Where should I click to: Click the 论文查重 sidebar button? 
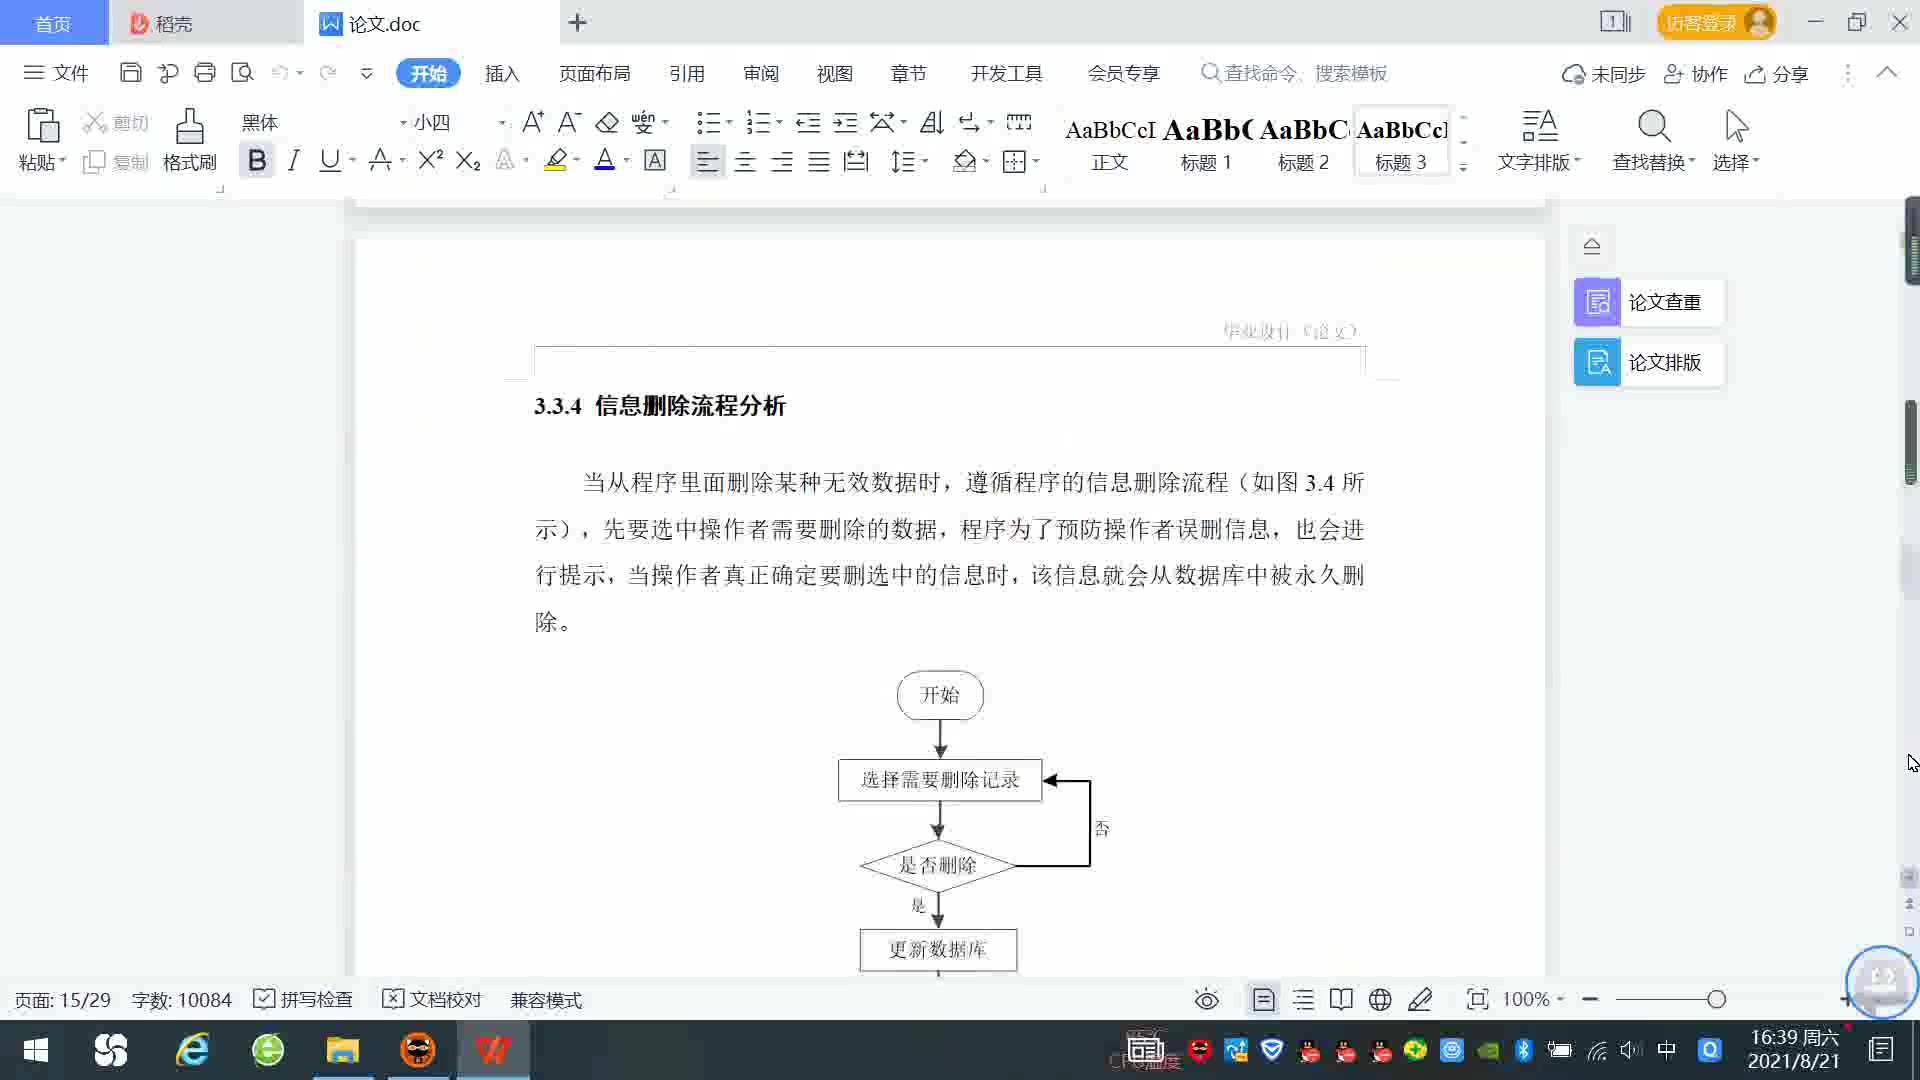click(x=1648, y=302)
